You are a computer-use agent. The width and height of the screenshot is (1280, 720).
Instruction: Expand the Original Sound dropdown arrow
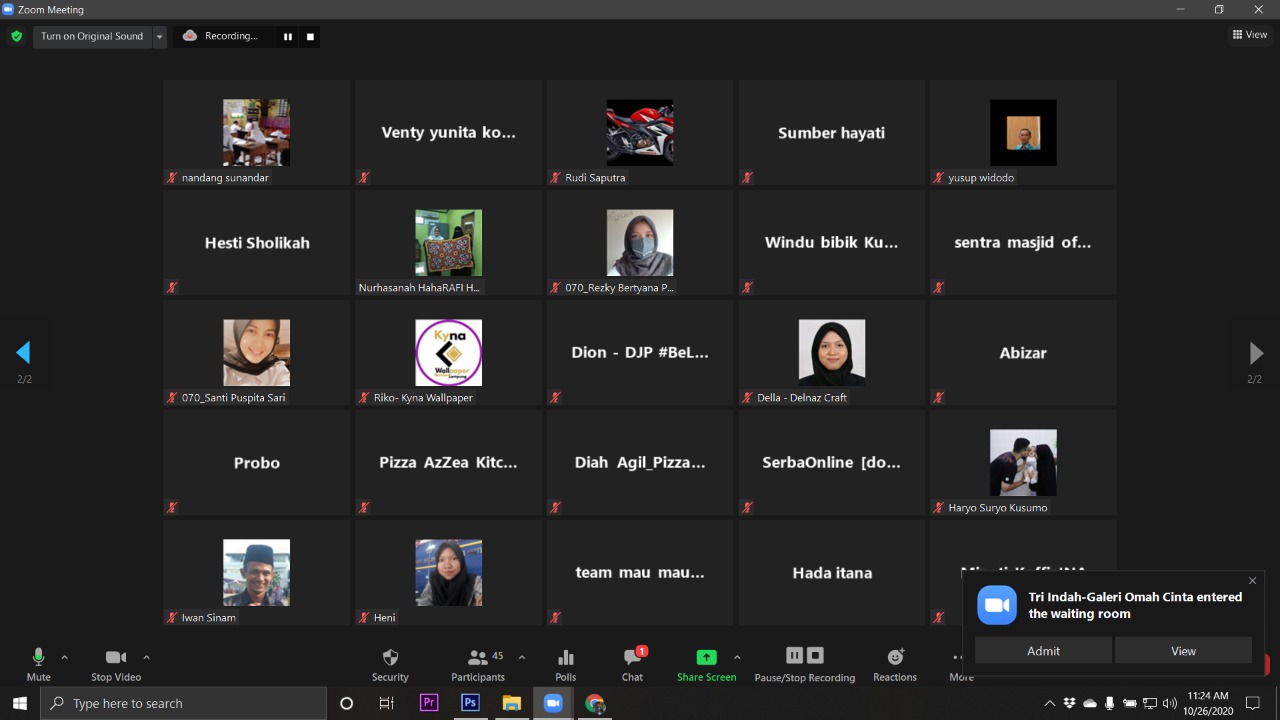pyautogui.click(x=159, y=36)
